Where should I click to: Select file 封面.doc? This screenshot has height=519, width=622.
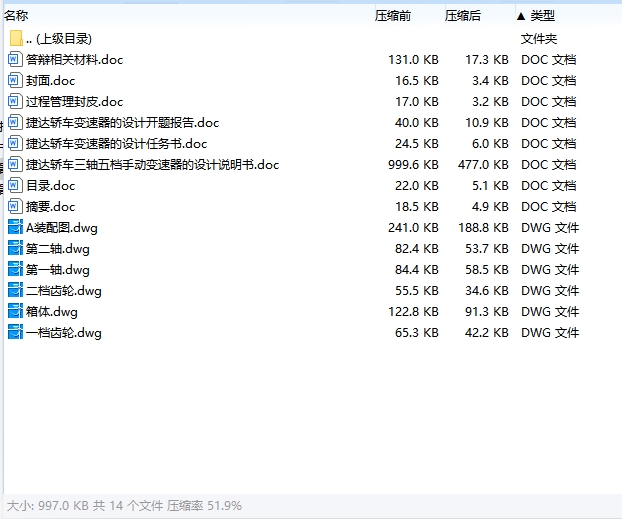[x=311, y=81]
